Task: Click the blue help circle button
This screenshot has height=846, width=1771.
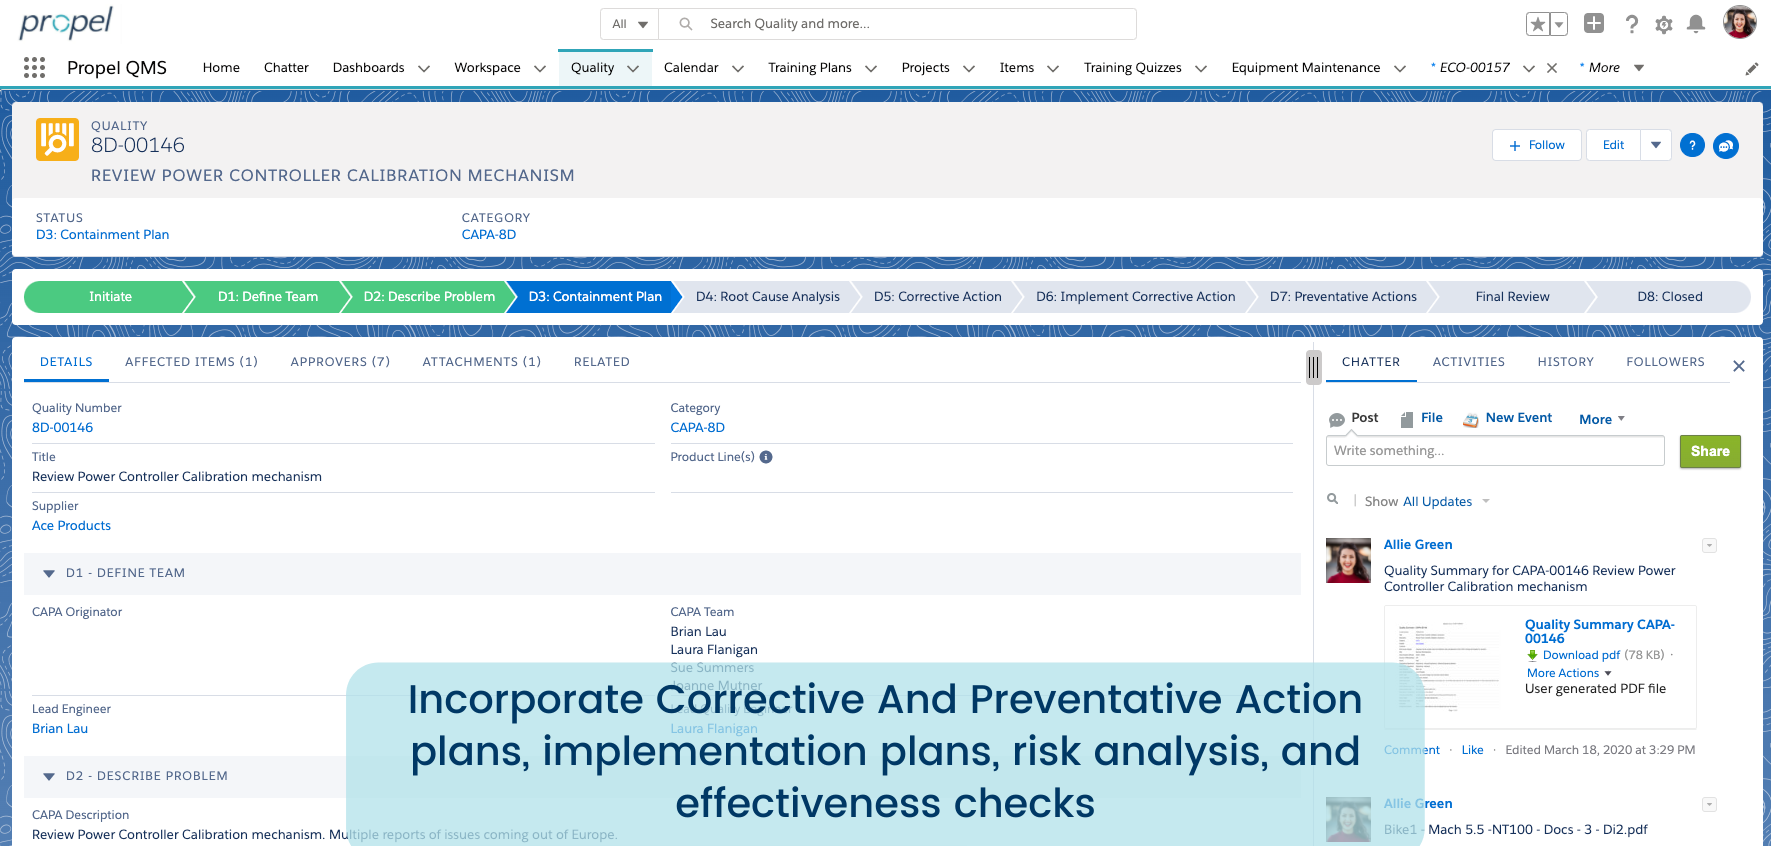Action: coord(1692,146)
